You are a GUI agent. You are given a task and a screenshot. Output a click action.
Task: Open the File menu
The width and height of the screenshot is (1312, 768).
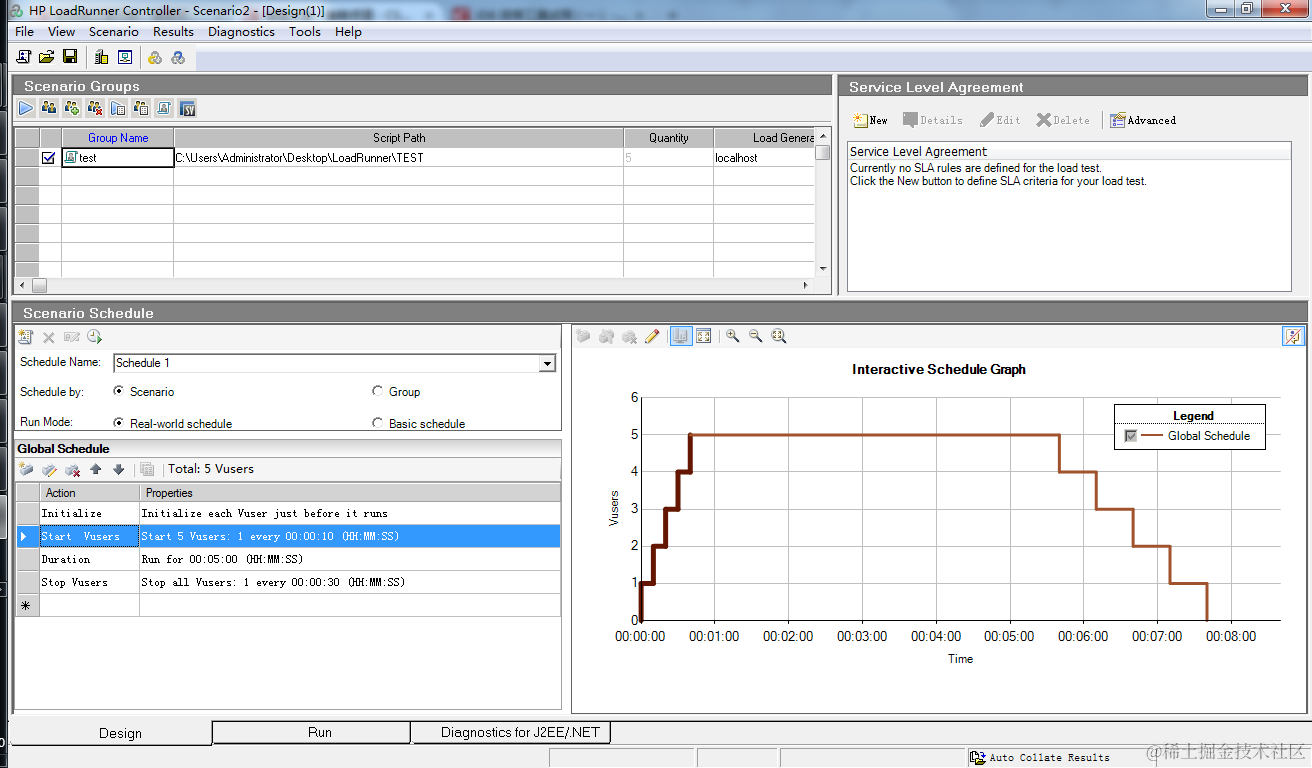[25, 32]
